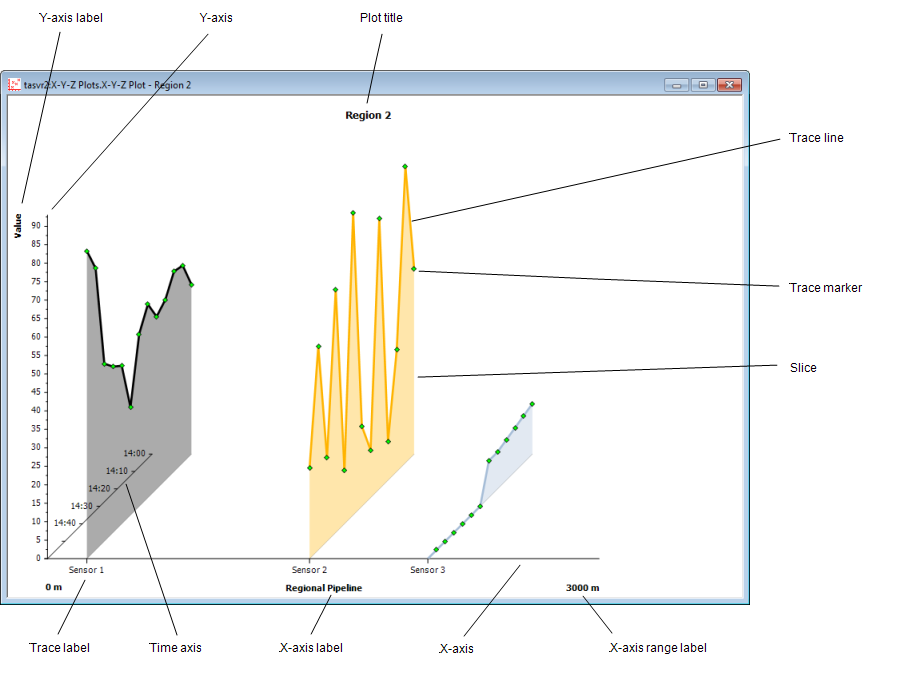Minimize the Region 2 plot window
Image resolution: width=920 pixels, height=691 pixels.
coord(675,85)
